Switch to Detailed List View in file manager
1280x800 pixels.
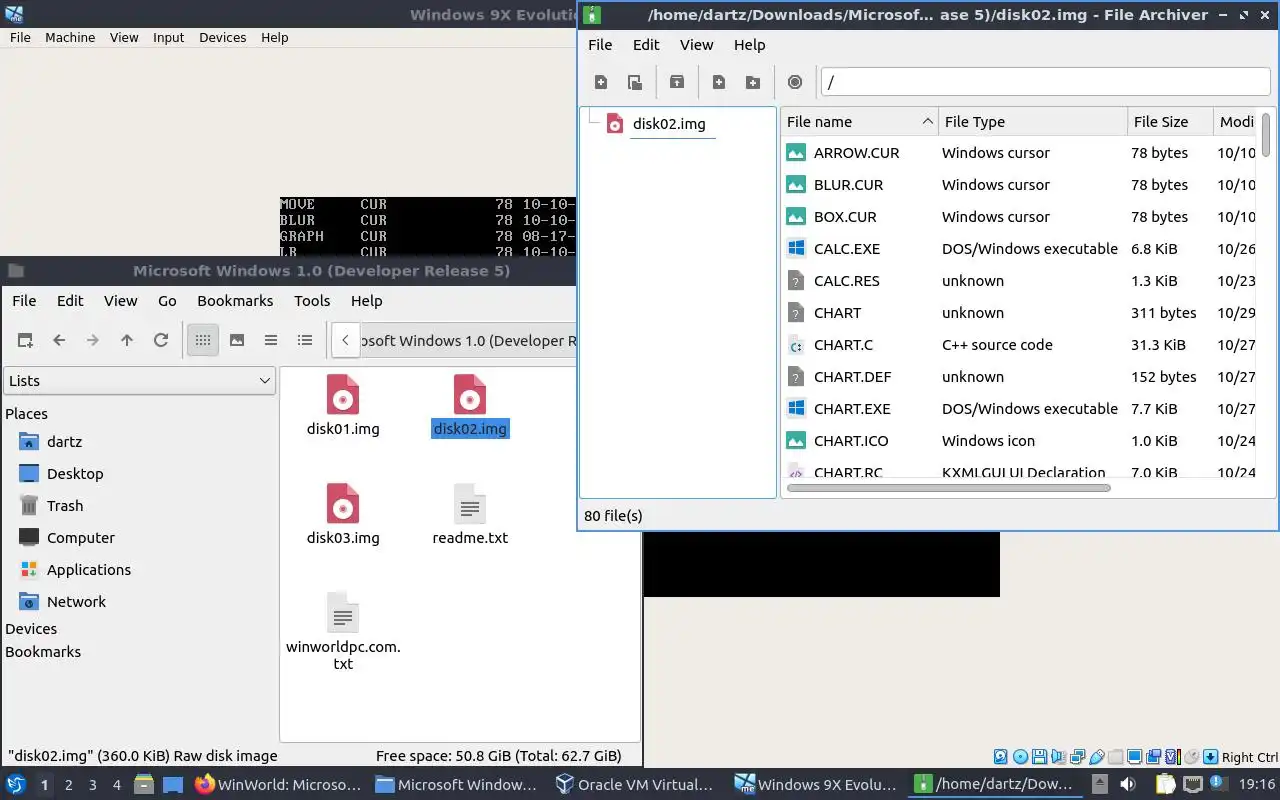305,340
